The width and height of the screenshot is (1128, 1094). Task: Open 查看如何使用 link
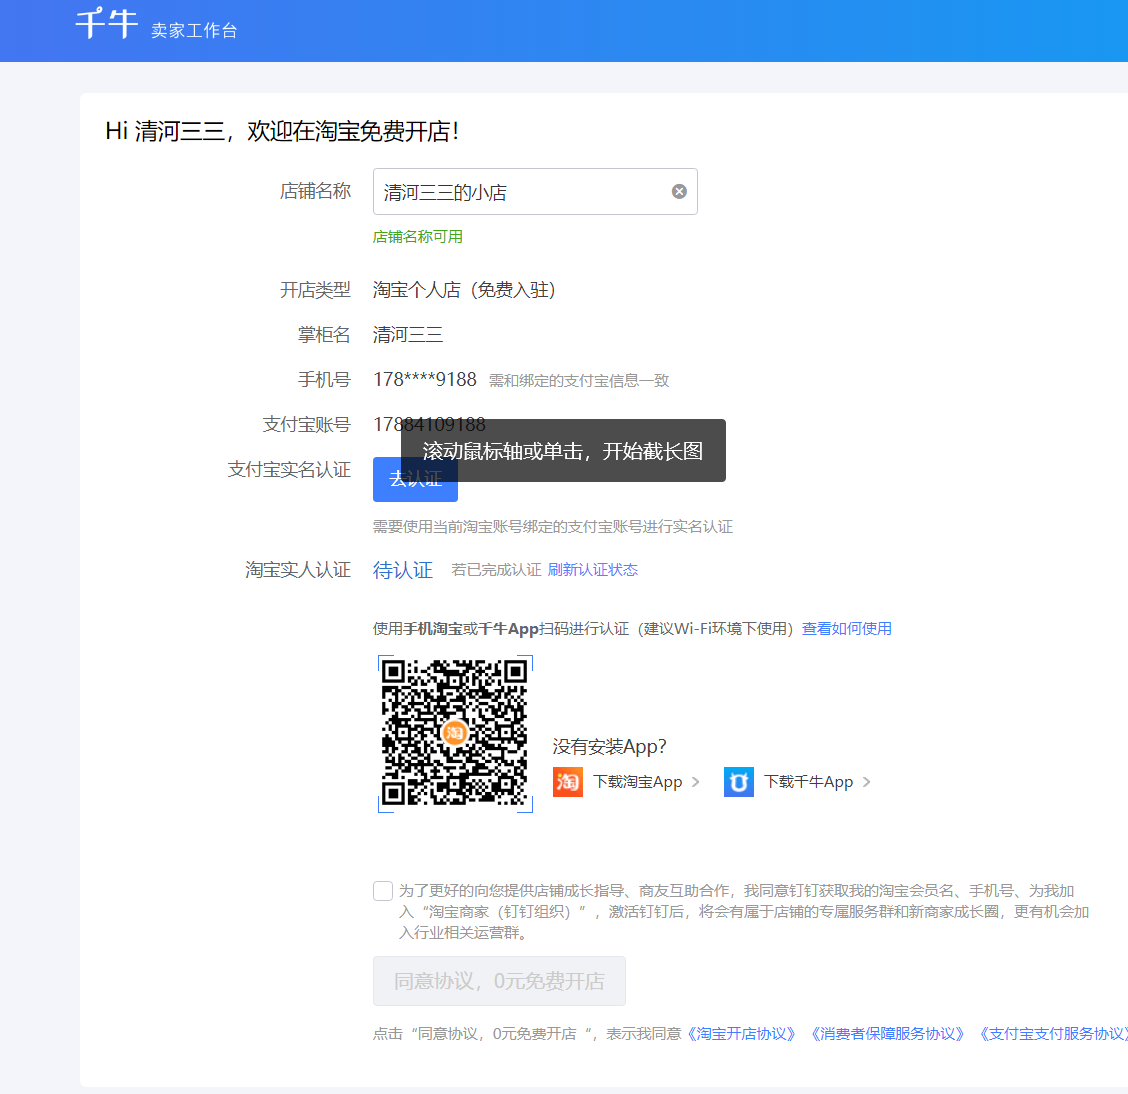coord(847,629)
